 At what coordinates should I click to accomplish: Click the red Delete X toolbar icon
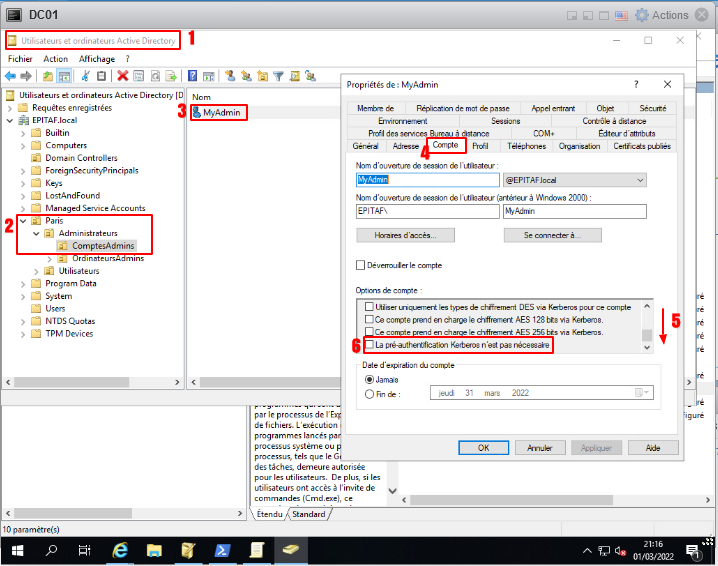[x=122, y=75]
